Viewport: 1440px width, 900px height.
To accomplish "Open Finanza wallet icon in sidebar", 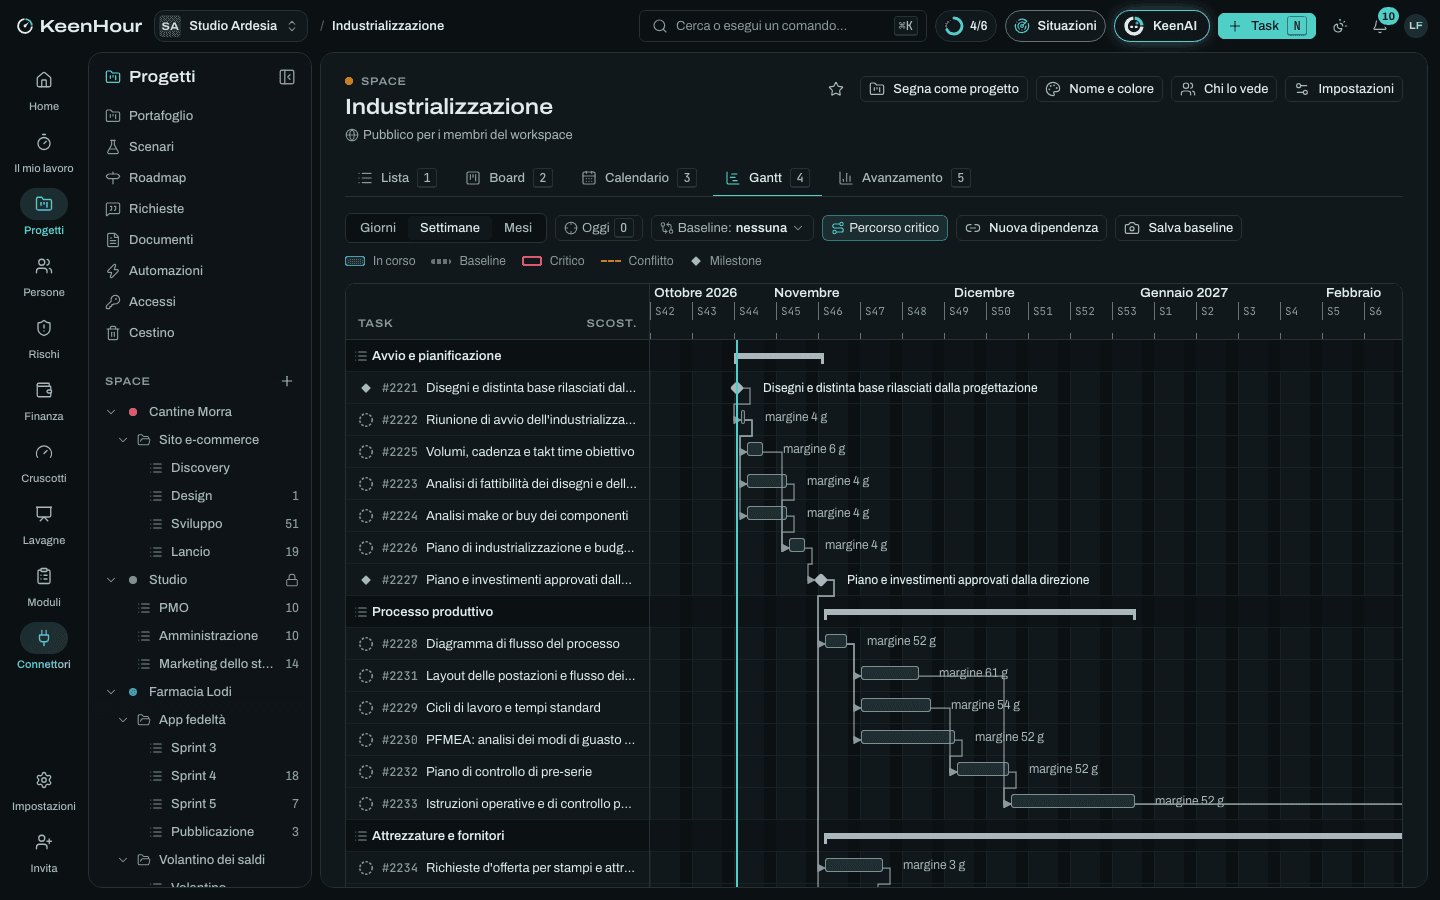I will click(x=44, y=390).
